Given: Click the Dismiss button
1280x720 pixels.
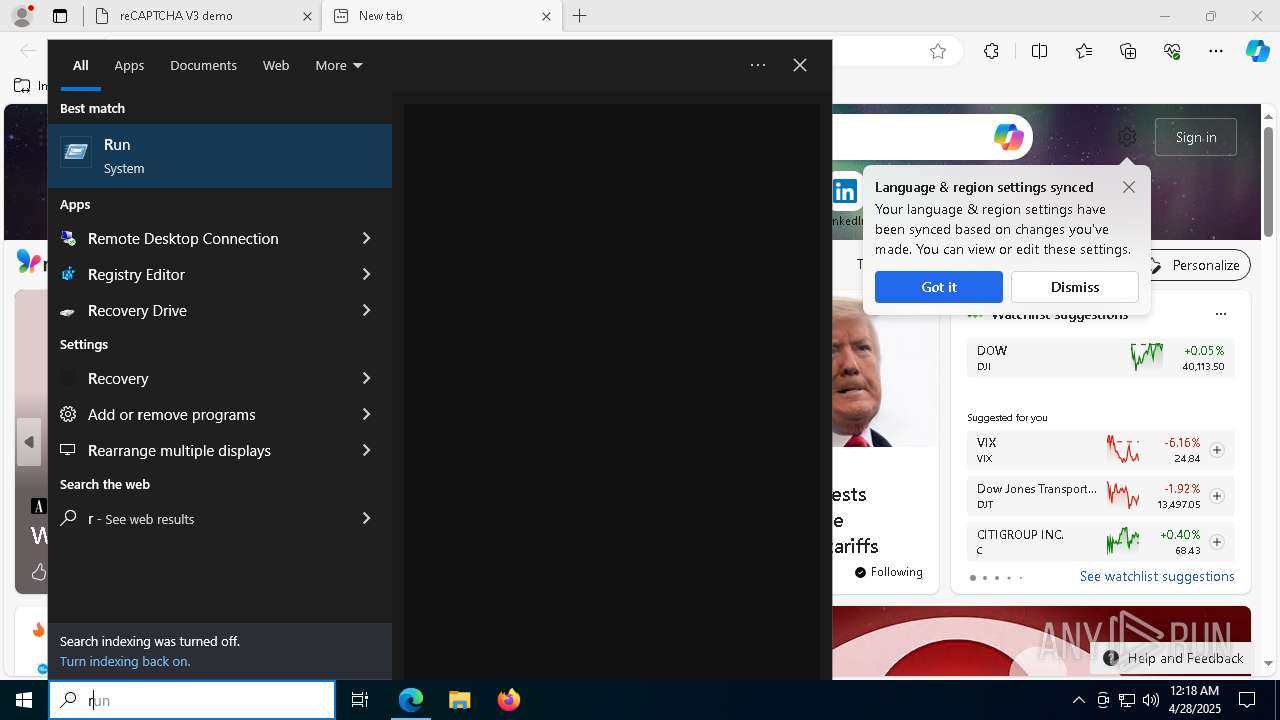Looking at the screenshot, I should (x=1075, y=287).
